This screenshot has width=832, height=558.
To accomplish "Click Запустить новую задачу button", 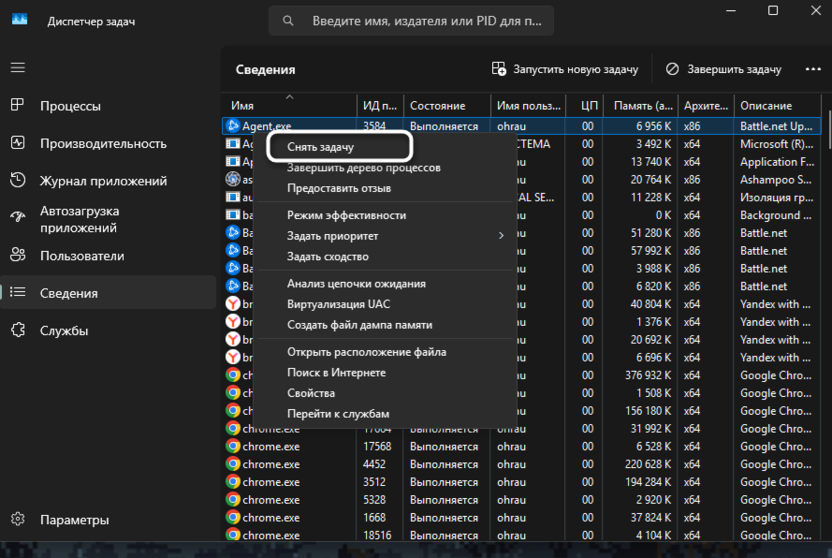I will pyautogui.click(x=565, y=69).
